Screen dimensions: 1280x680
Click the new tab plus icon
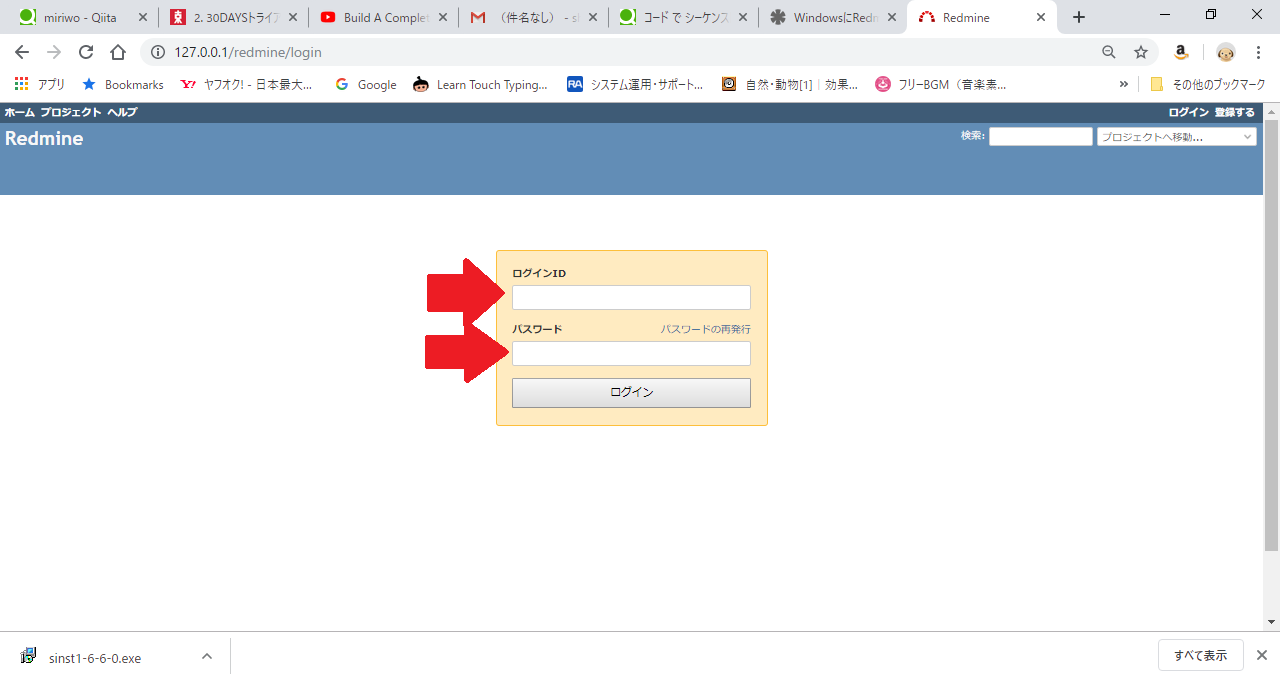tap(1078, 16)
